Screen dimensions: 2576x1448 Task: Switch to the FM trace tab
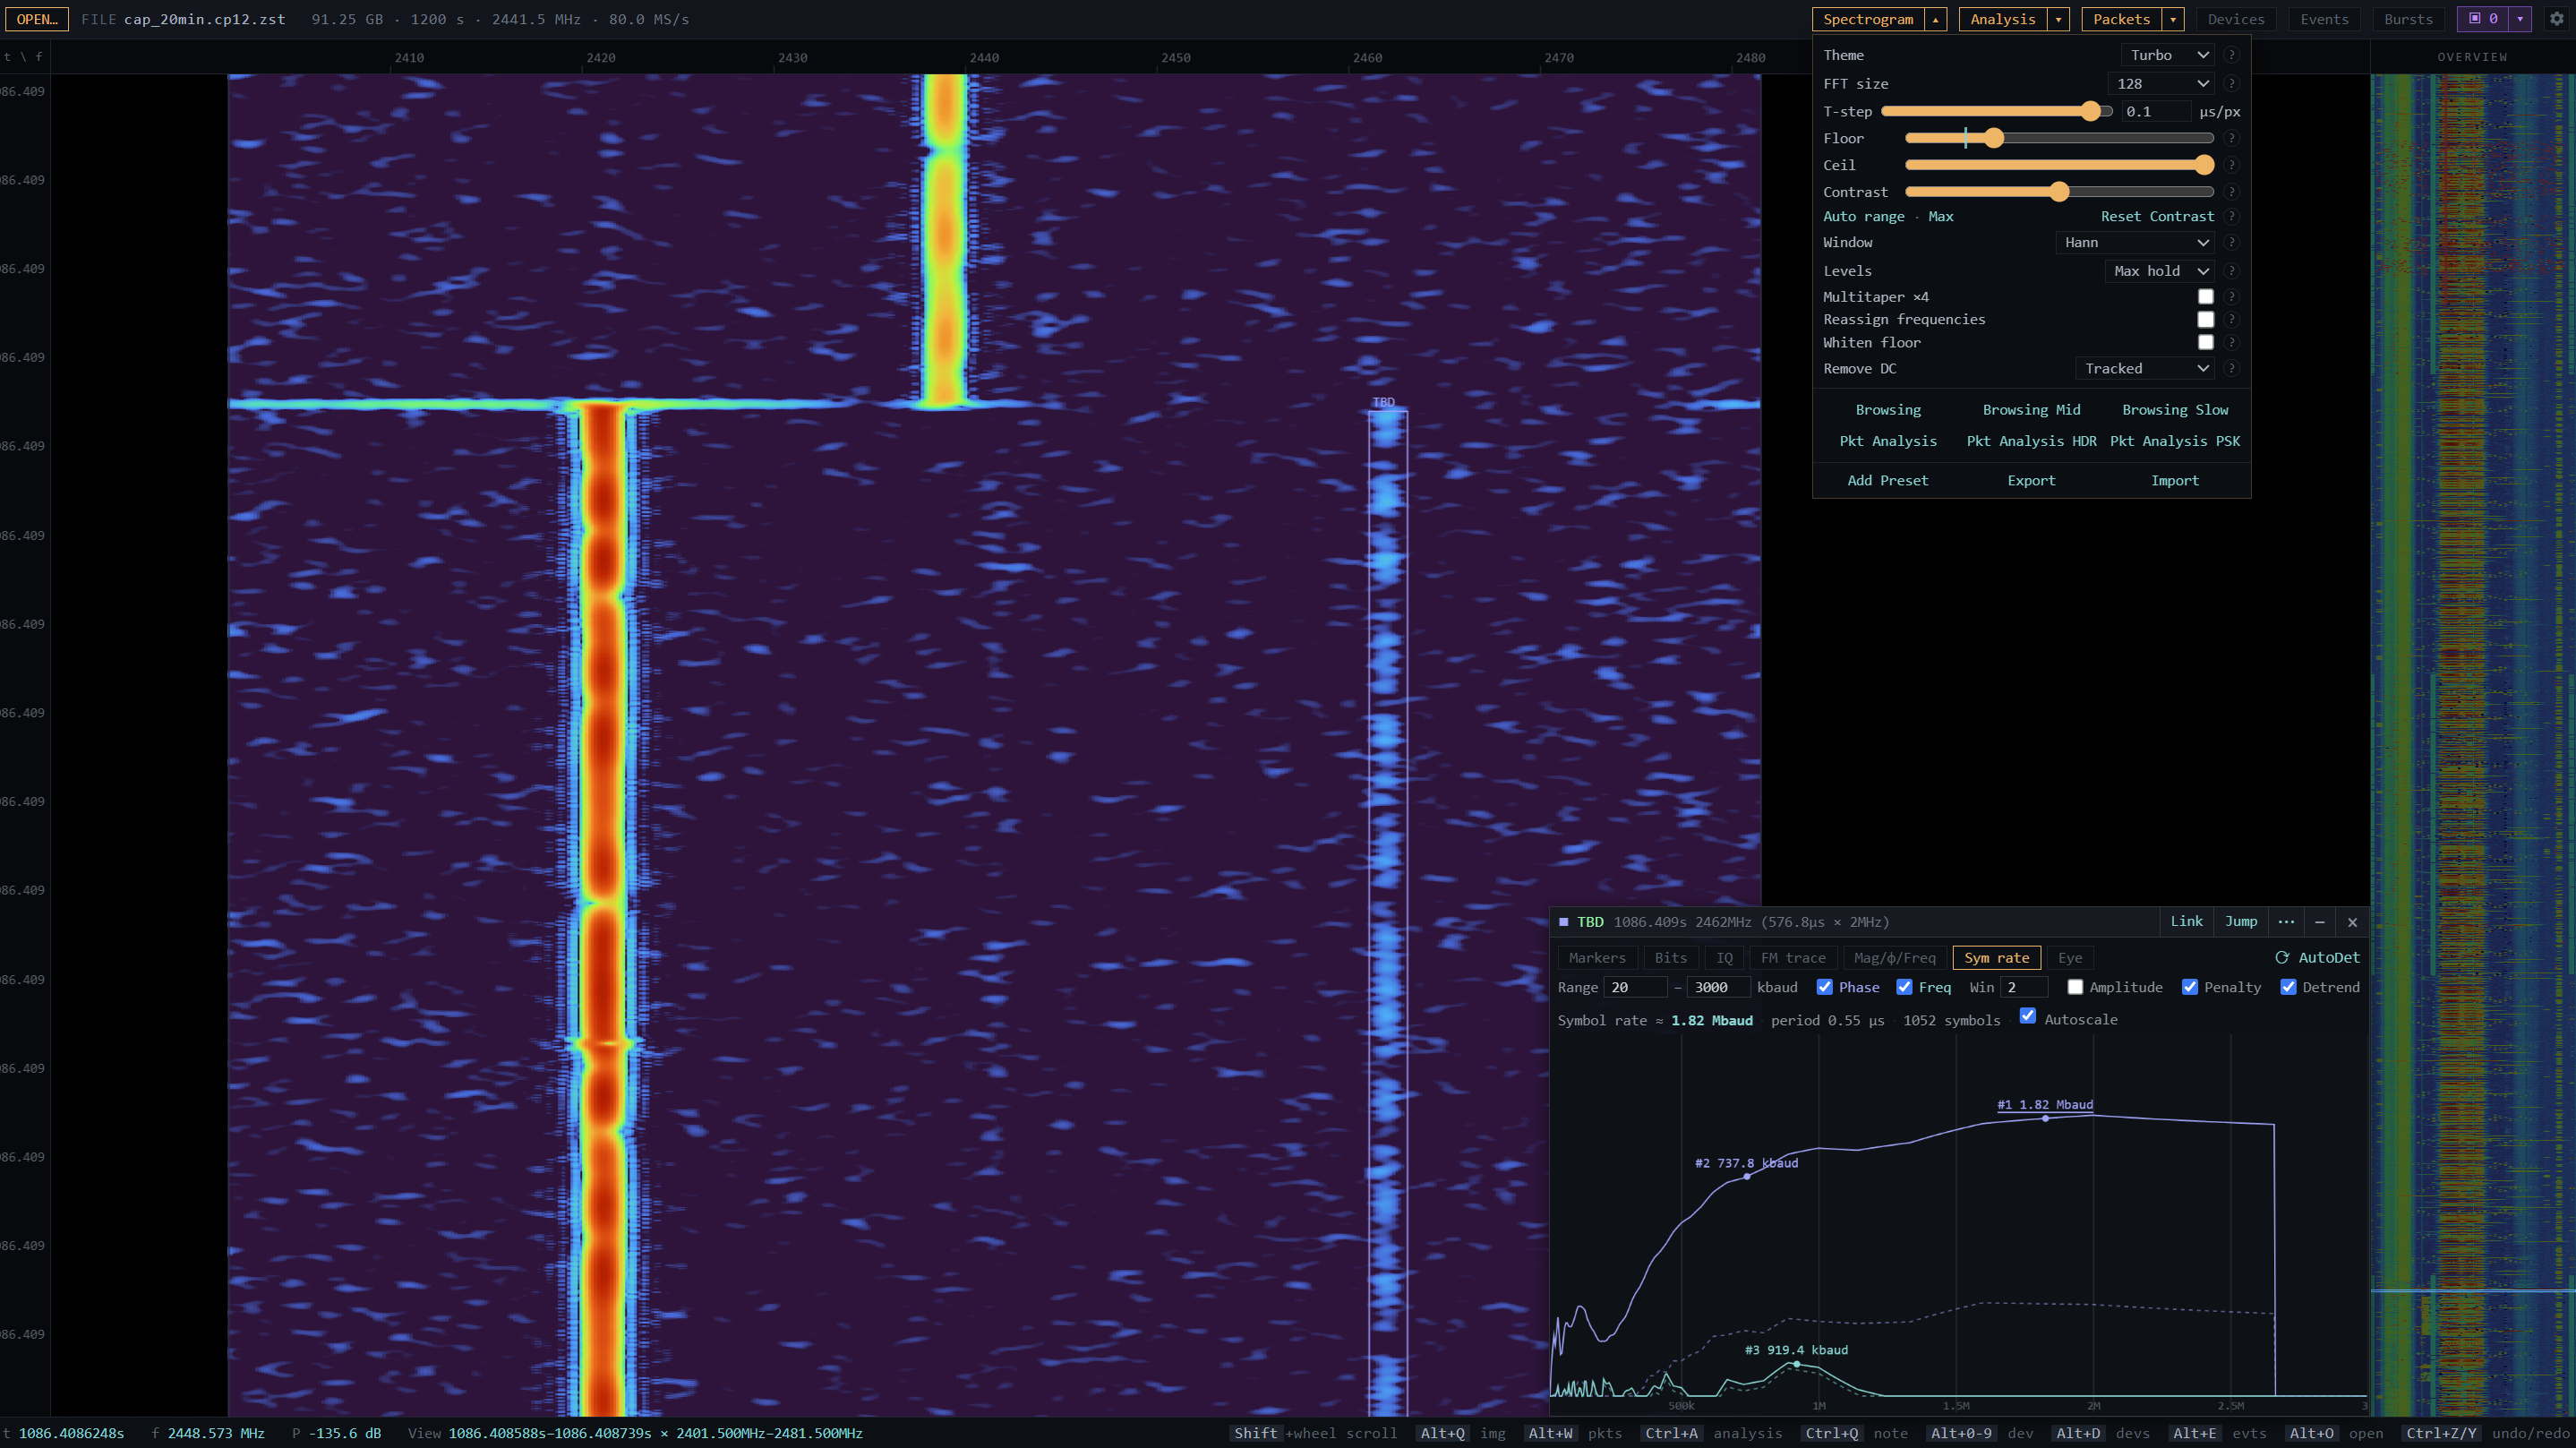(x=1793, y=957)
